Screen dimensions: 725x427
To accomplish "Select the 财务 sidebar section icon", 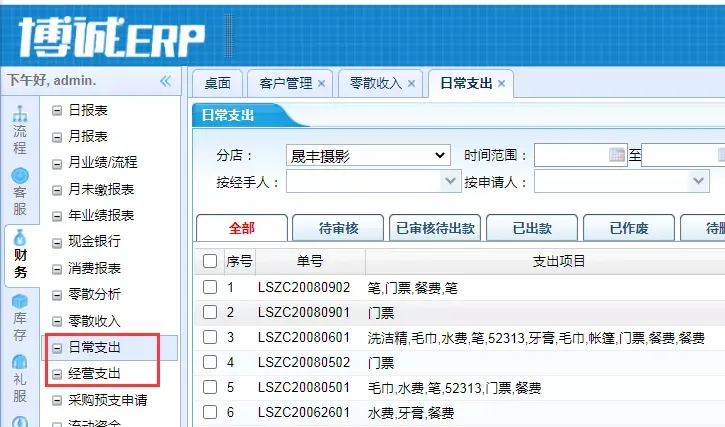I will click(20, 255).
